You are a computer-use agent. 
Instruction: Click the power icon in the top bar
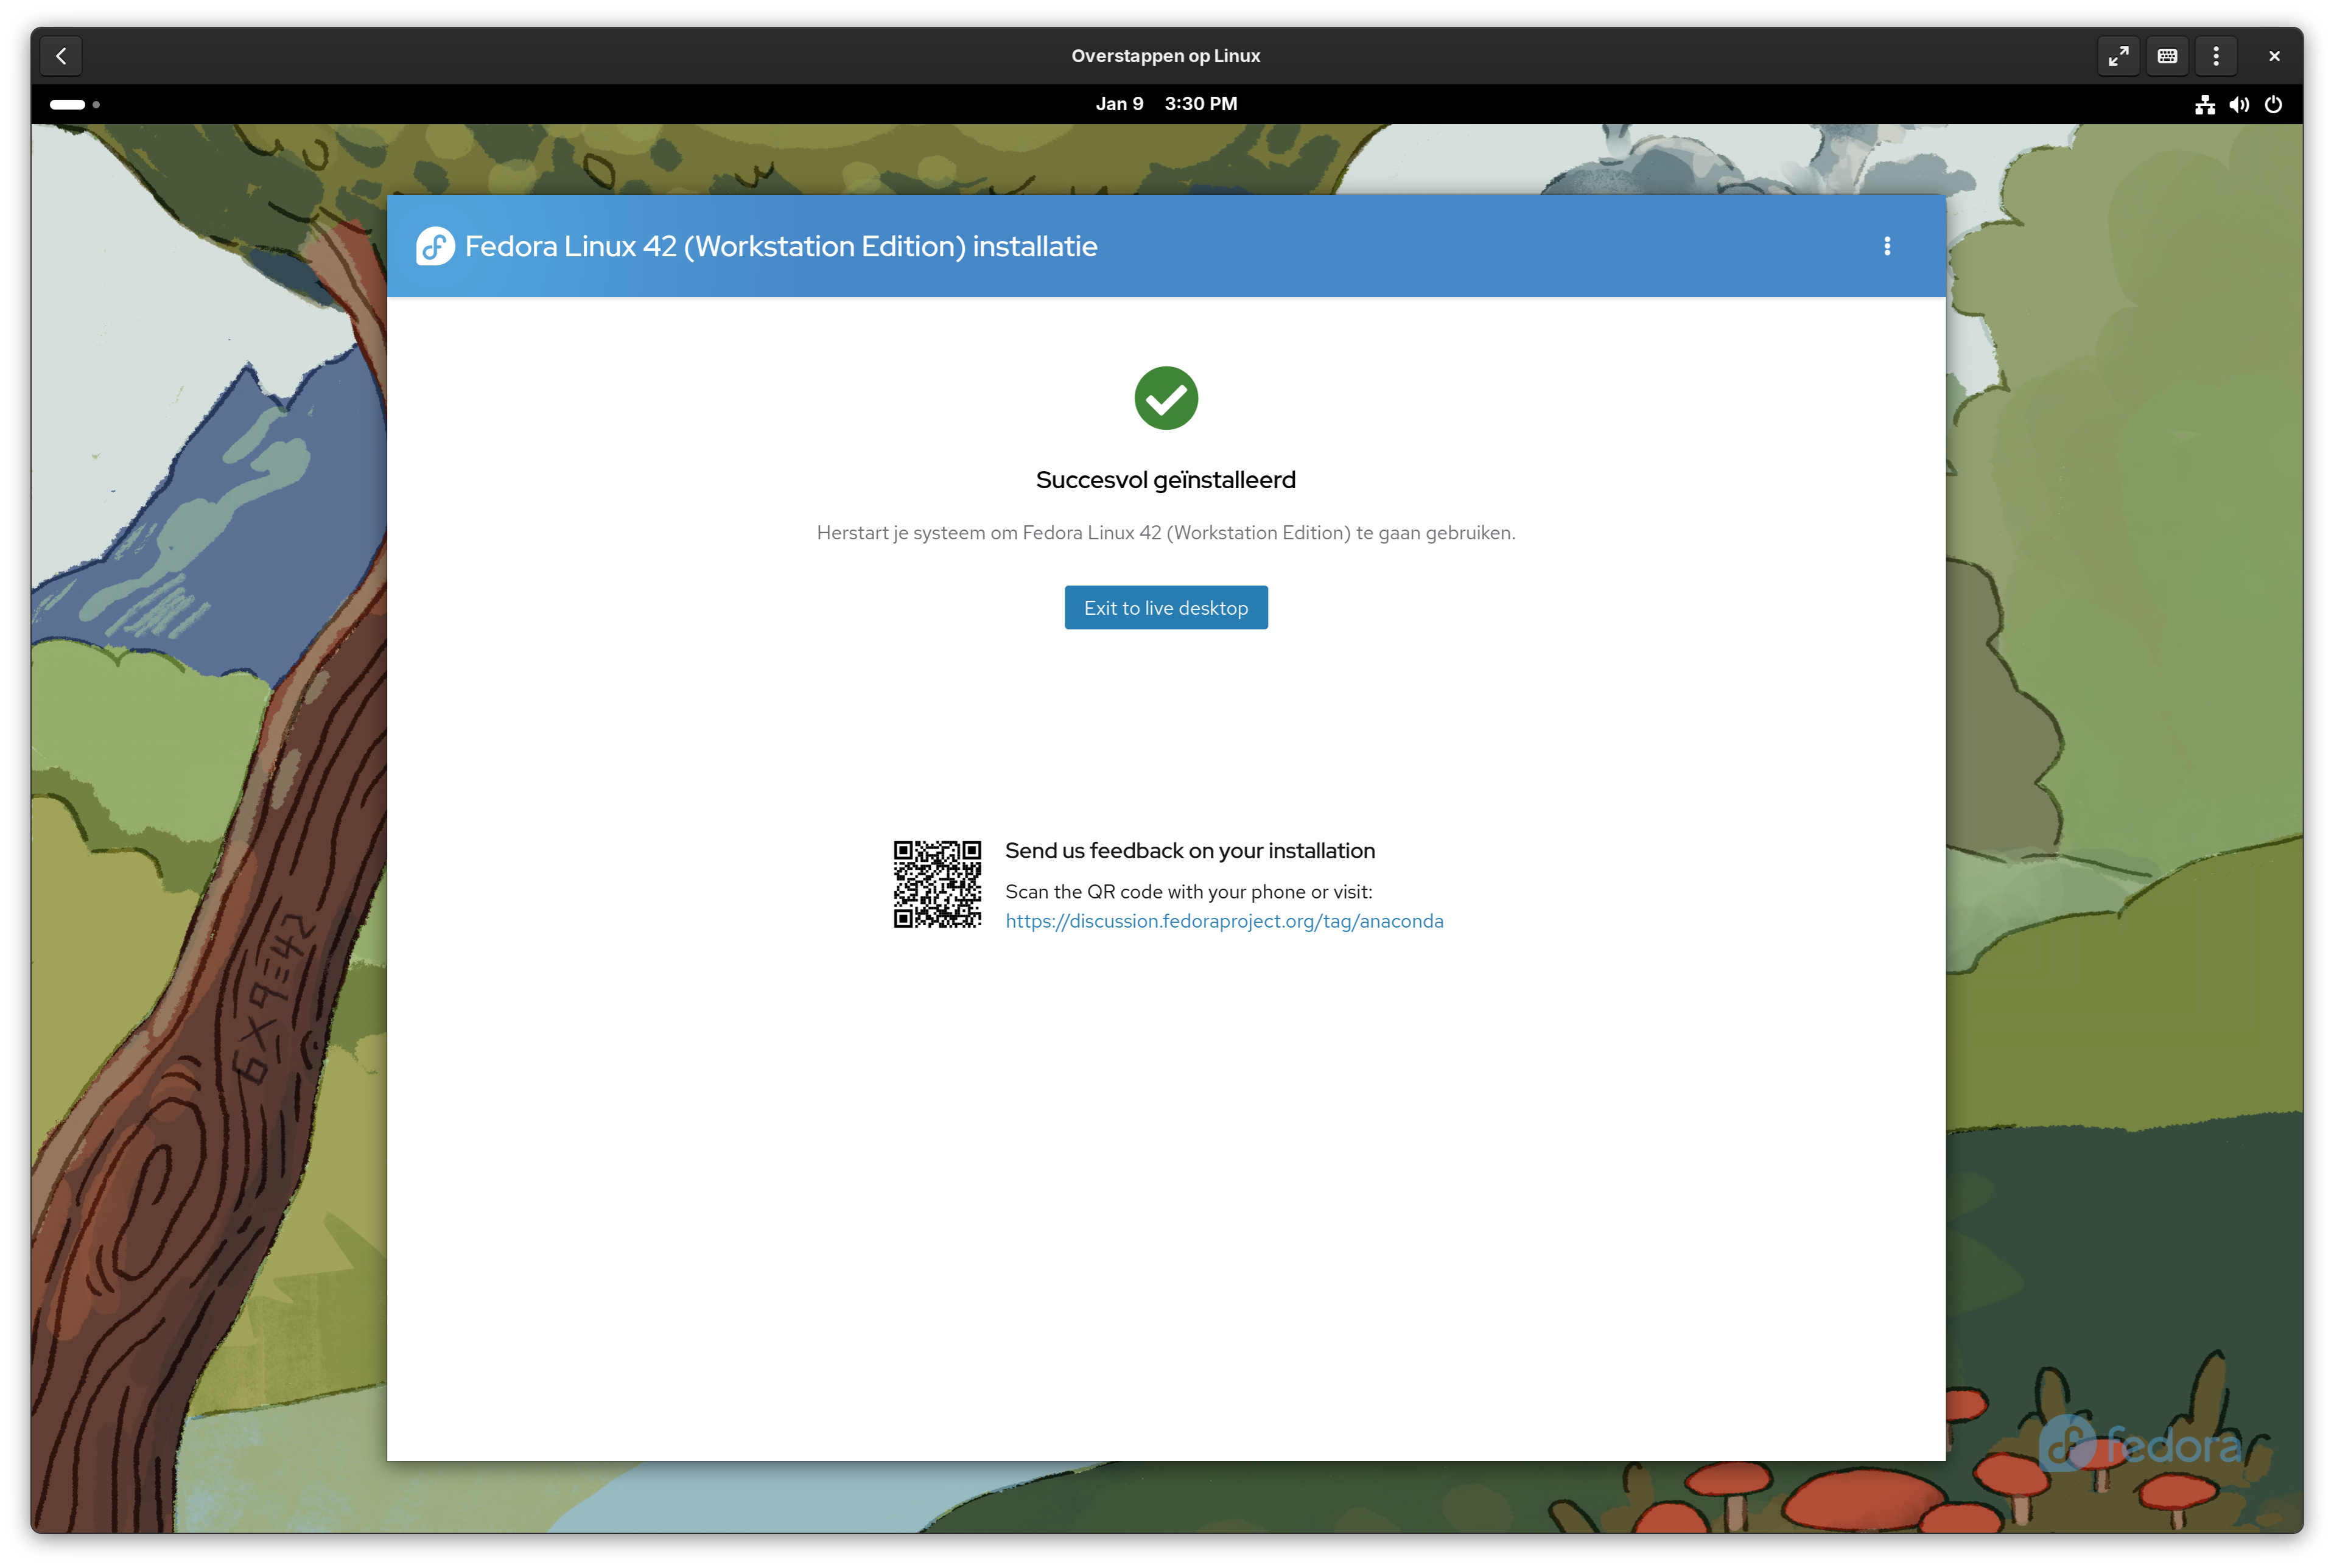click(x=2273, y=104)
